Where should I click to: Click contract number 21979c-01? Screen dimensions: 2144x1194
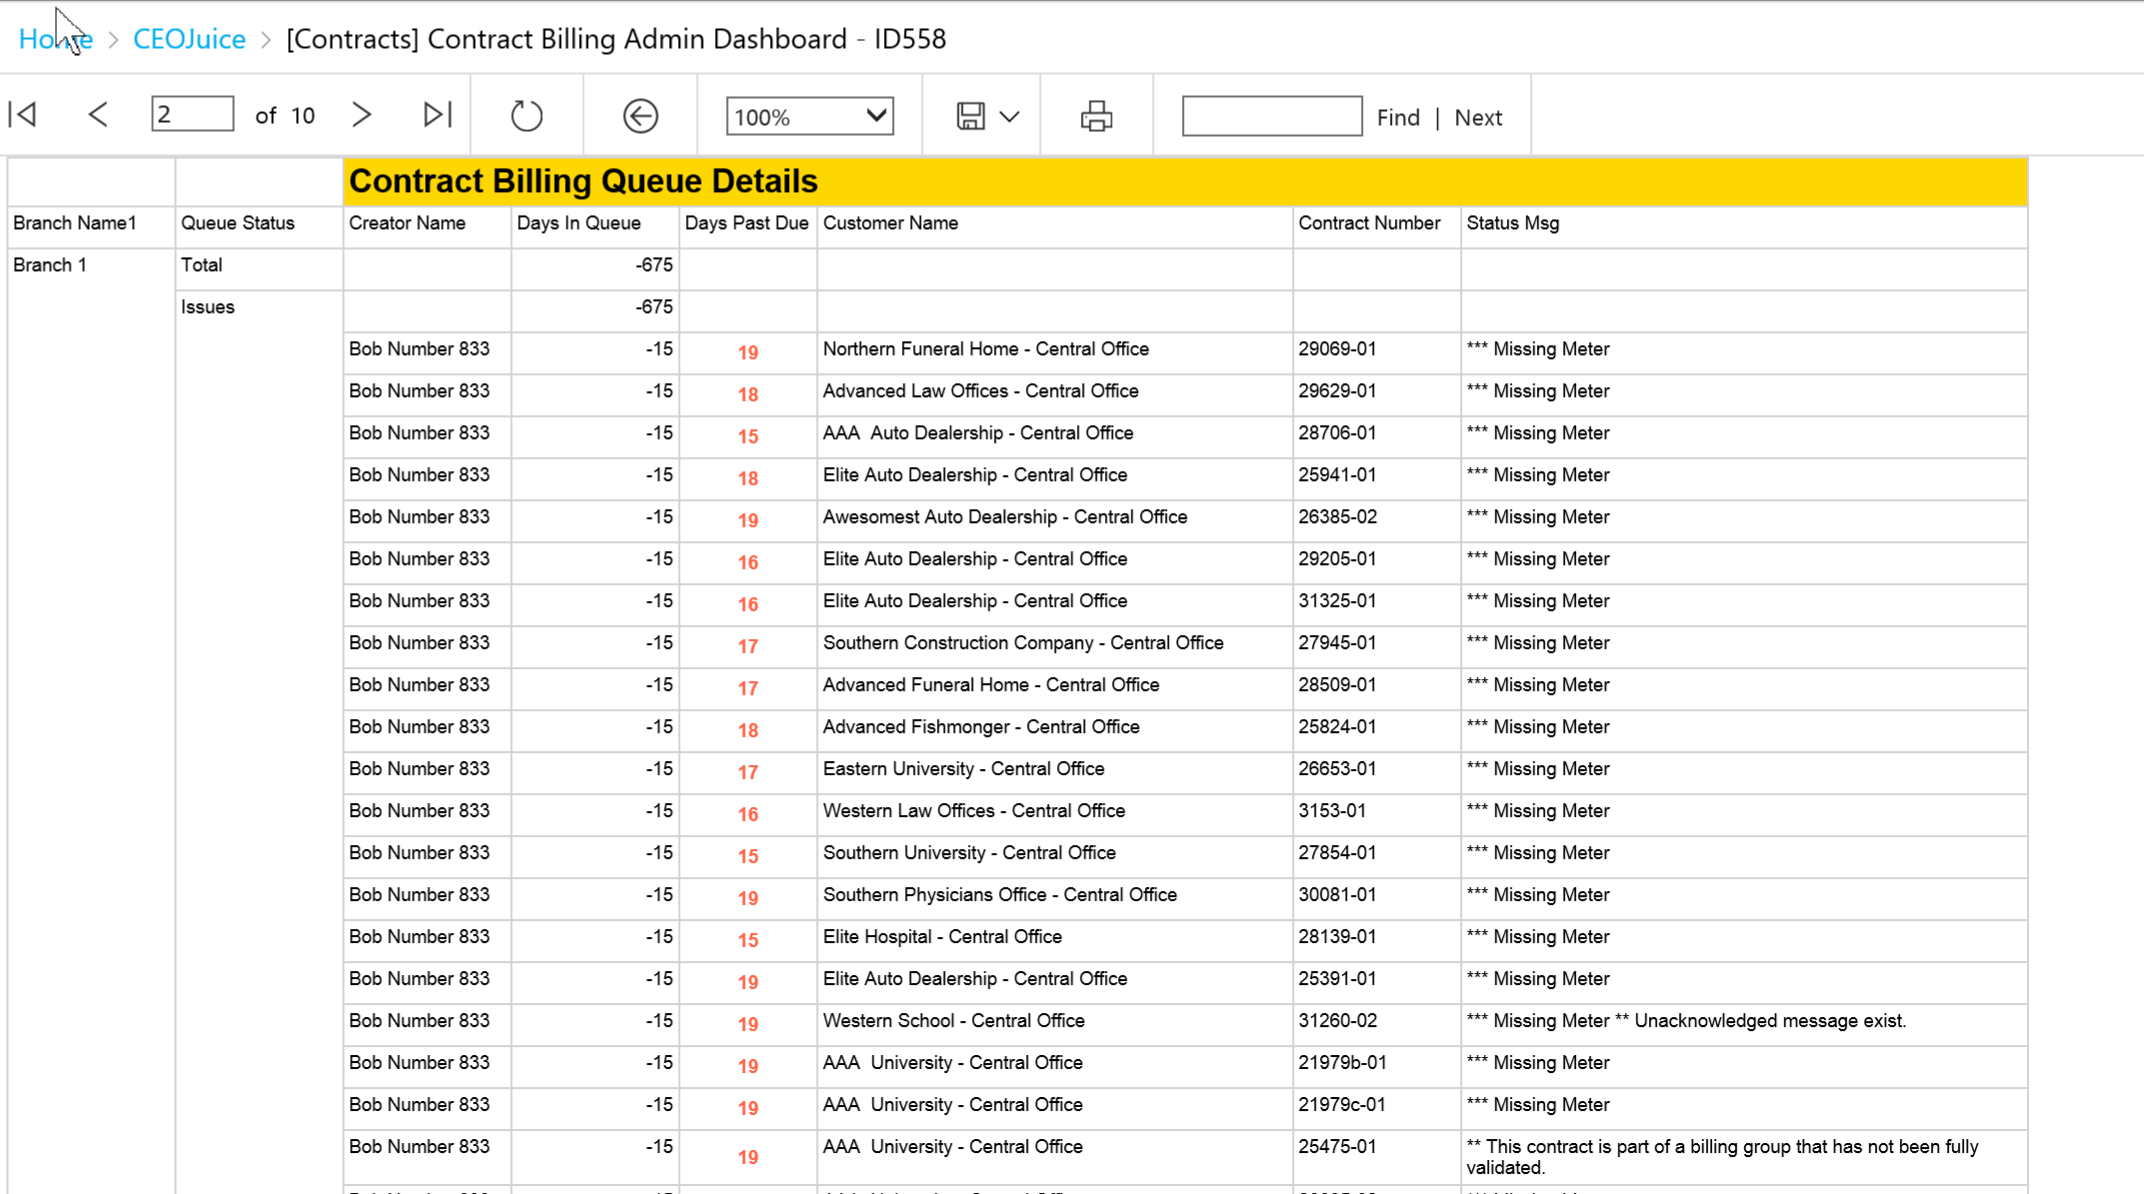coord(1342,1105)
